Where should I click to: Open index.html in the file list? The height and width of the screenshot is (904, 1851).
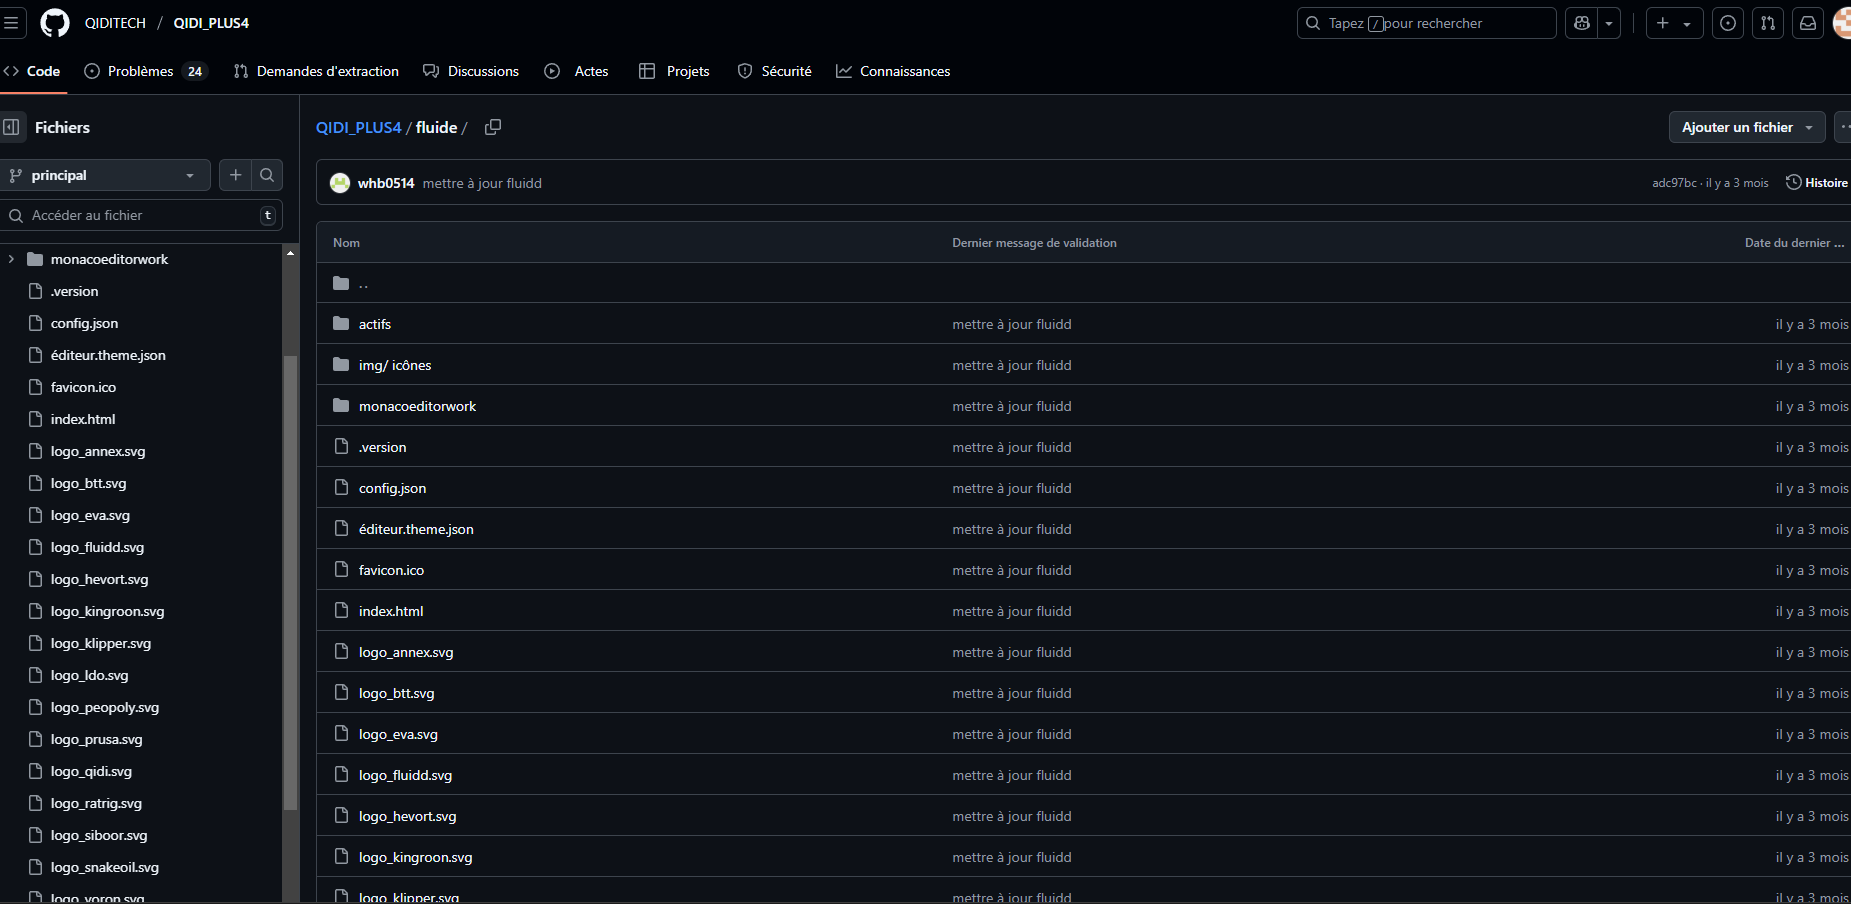tap(391, 611)
